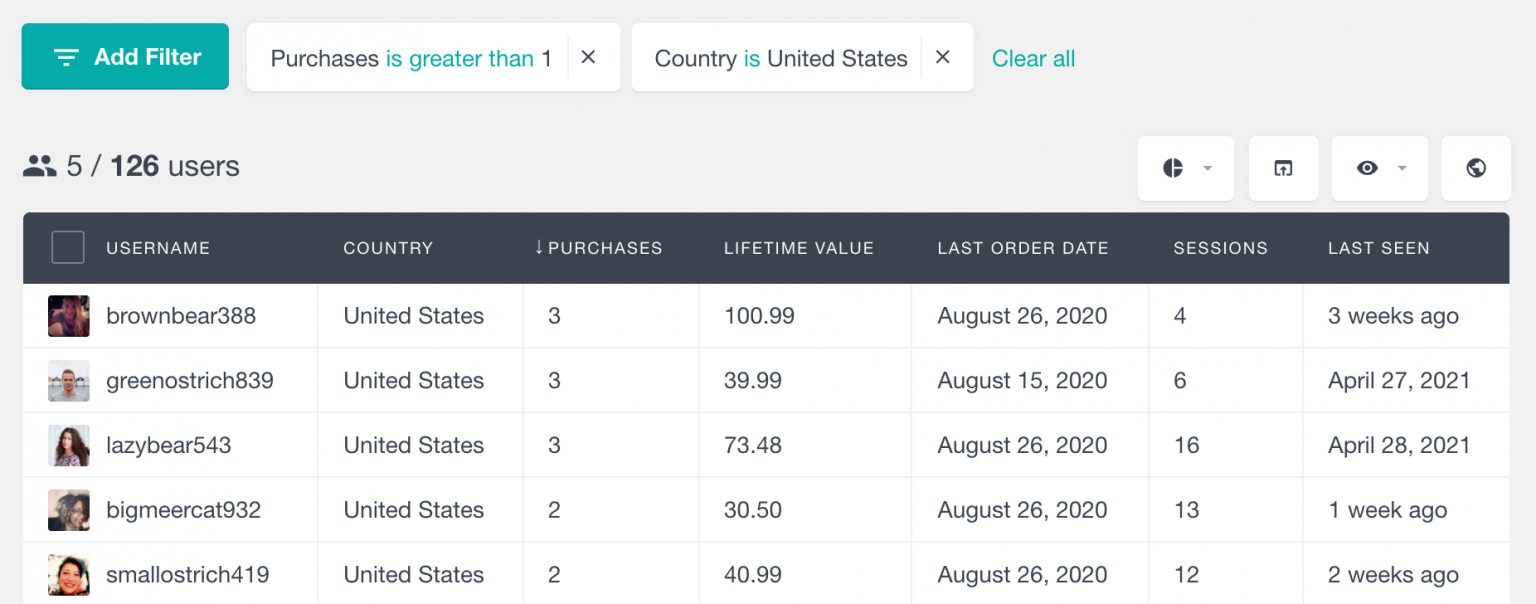The height and width of the screenshot is (604, 1536).
Task: Toggle the select-all checkbox in table header
Action: [x=67, y=247]
